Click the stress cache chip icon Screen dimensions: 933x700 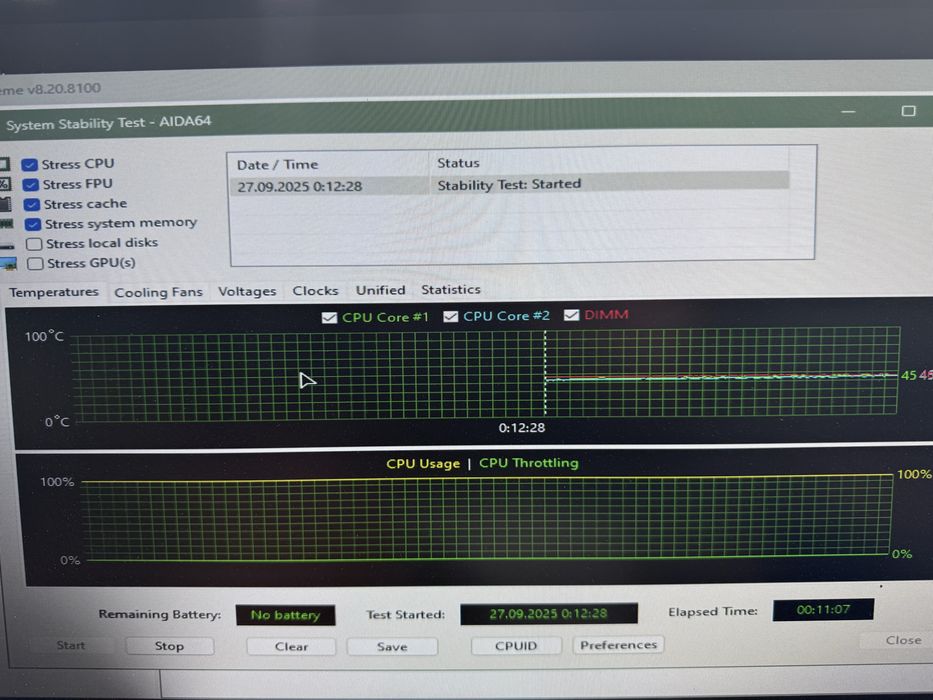coord(5,205)
